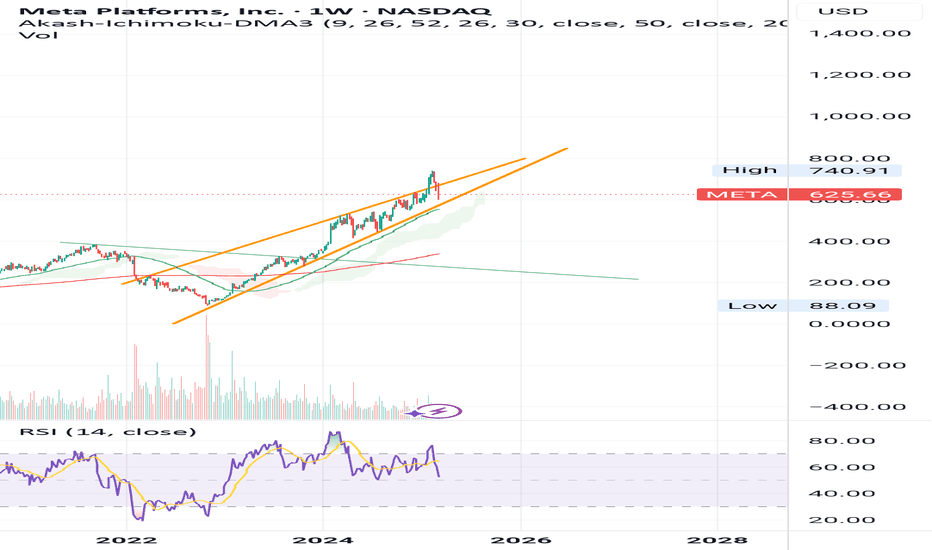Click the purple lightning bolt event icon

(439, 411)
